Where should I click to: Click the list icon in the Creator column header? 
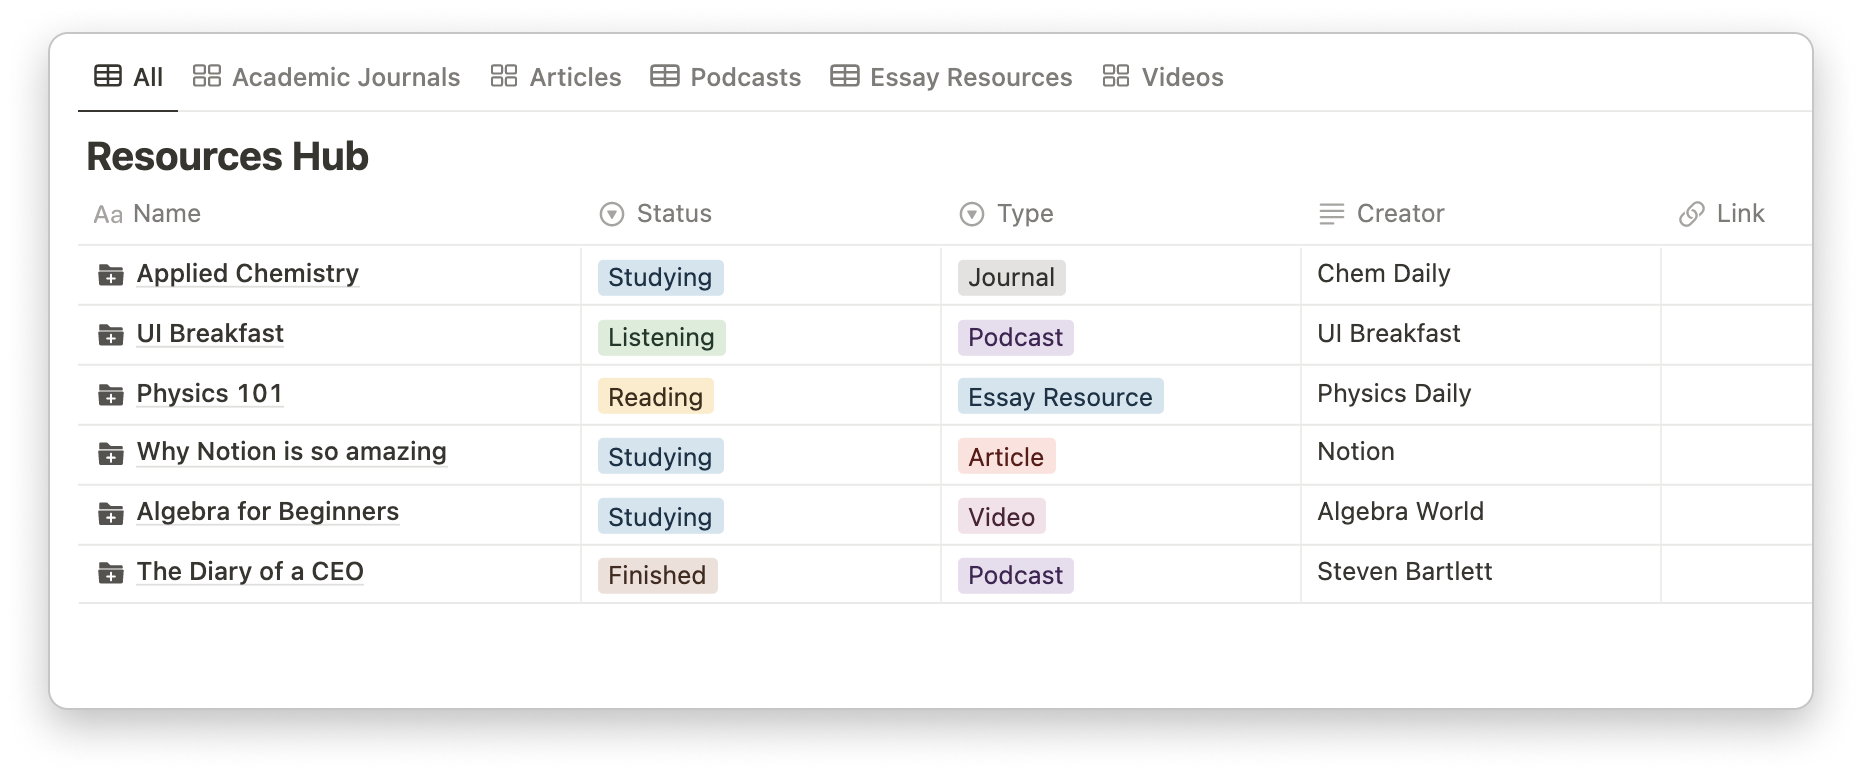(x=1330, y=213)
